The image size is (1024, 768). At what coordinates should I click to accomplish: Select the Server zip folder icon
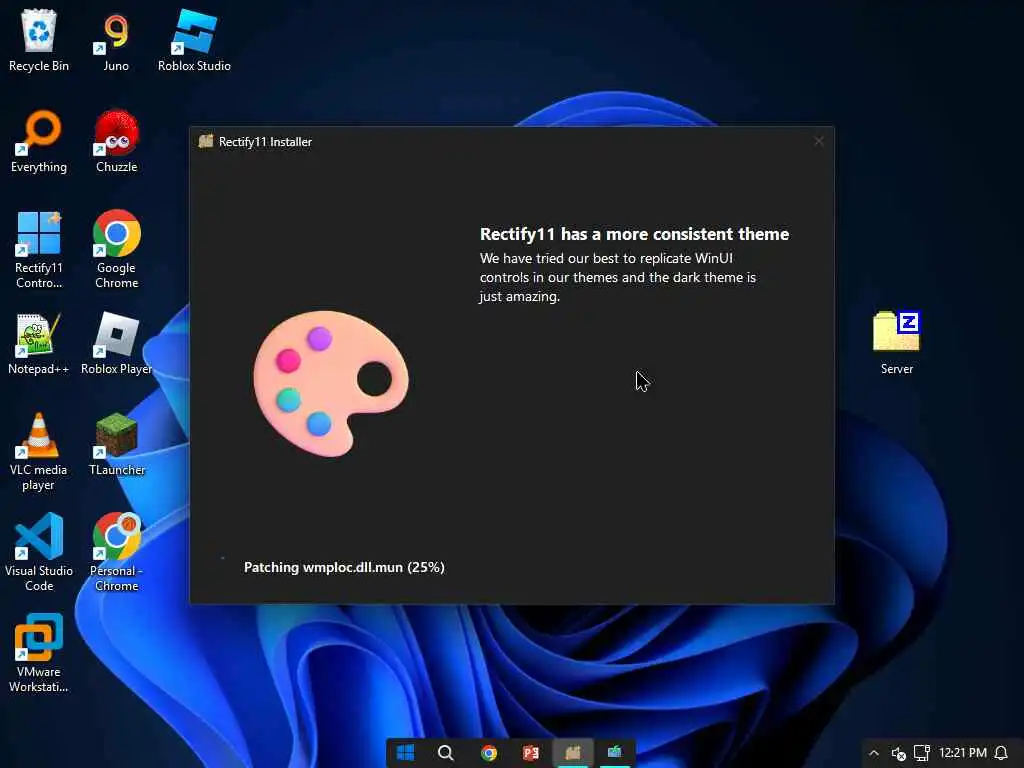point(897,344)
